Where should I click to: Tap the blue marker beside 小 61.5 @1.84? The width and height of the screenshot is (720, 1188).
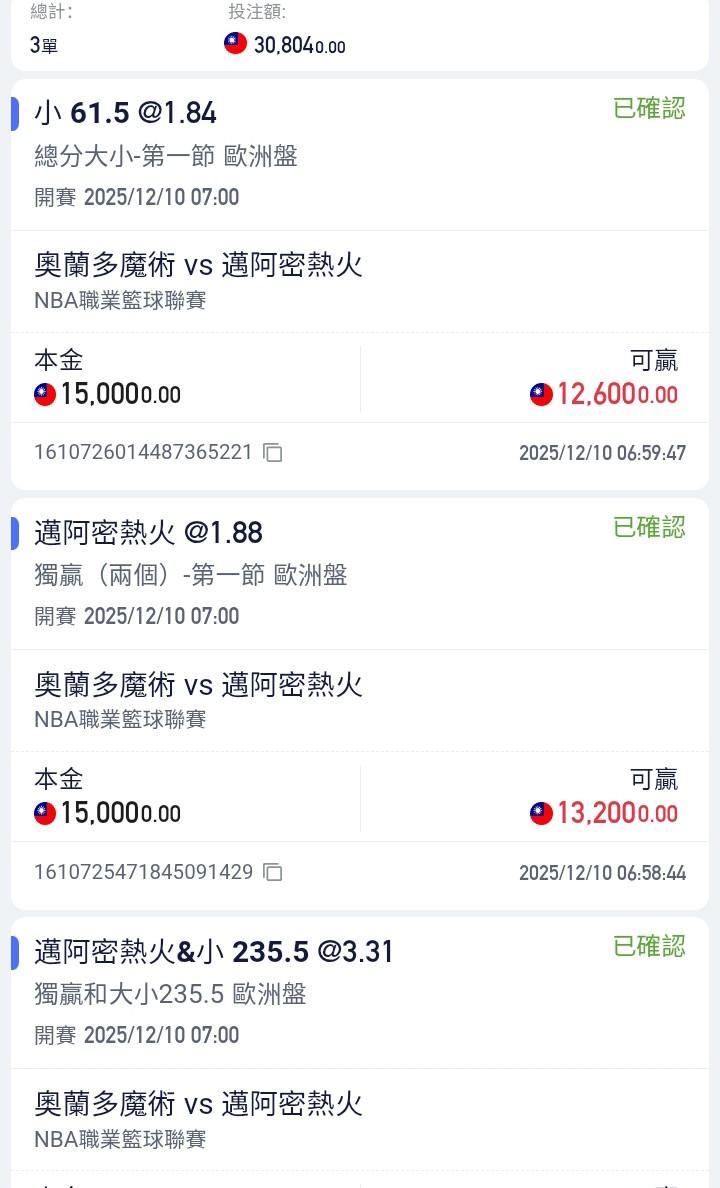tap(15, 114)
